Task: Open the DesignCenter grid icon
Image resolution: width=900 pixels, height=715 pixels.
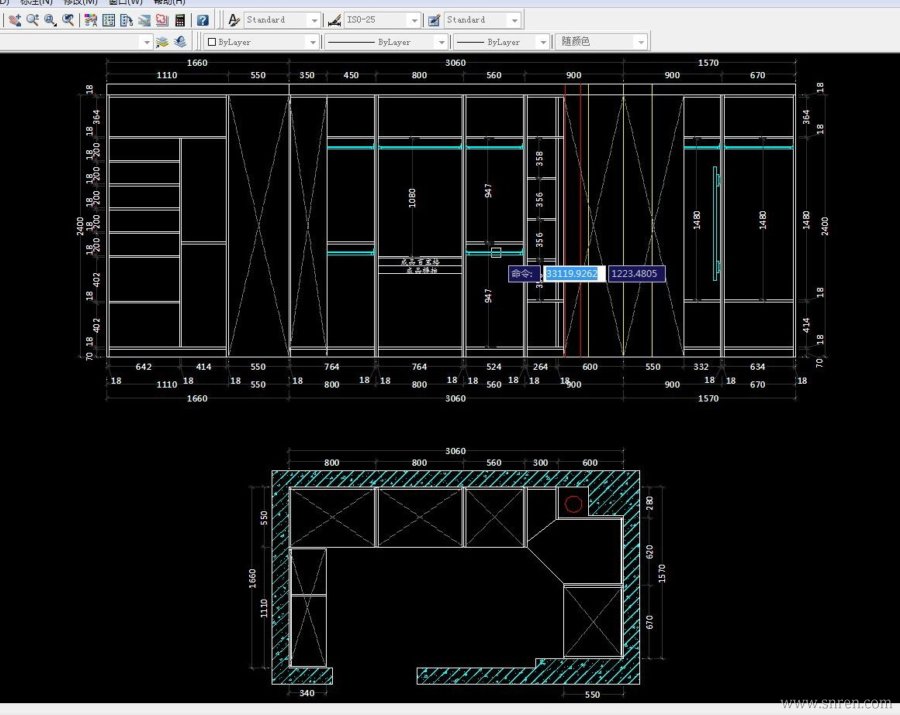Action: tap(108, 20)
